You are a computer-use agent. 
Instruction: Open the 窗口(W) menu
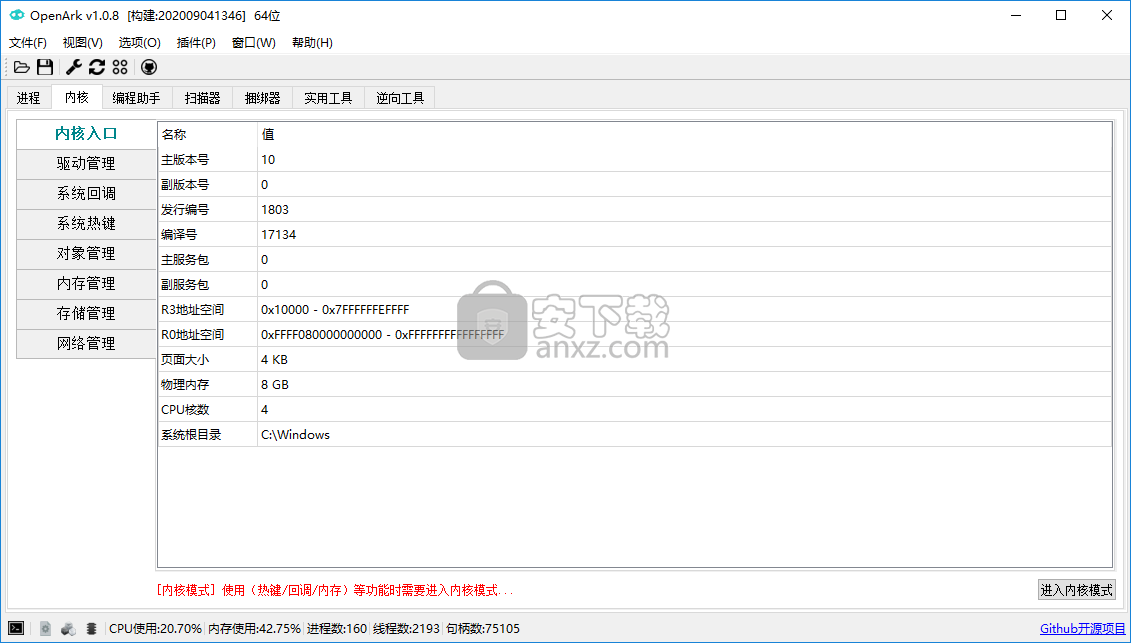253,43
